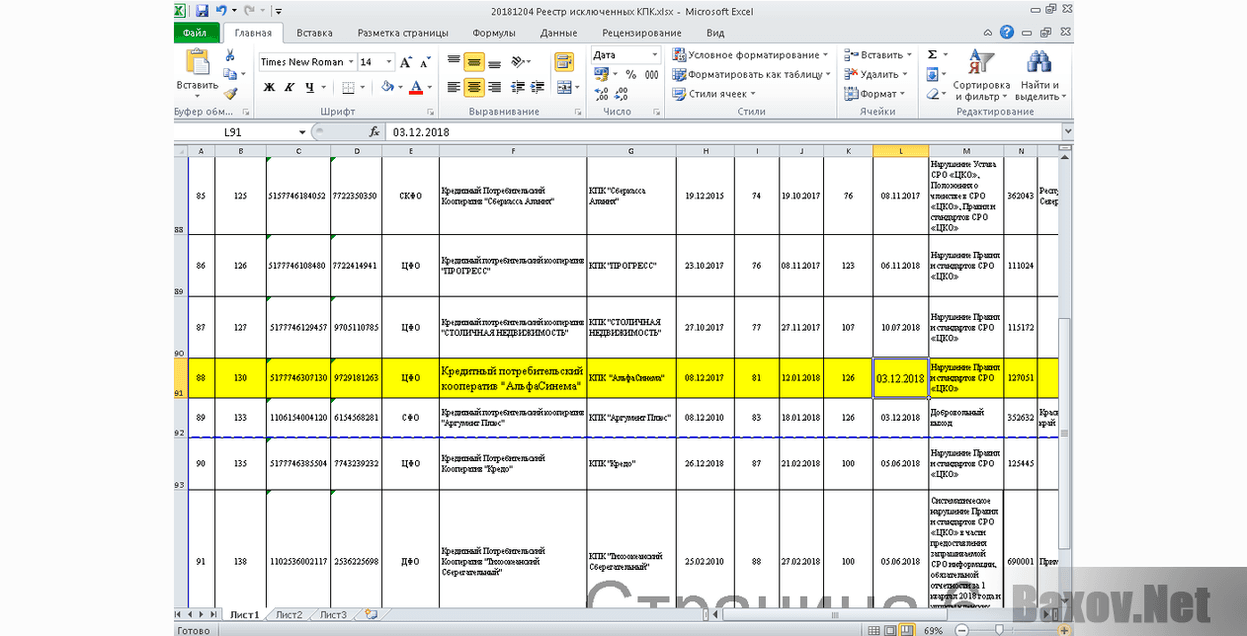This screenshot has height=636, width=1247.
Task: Click the insert function fx icon
Action: tap(374, 132)
